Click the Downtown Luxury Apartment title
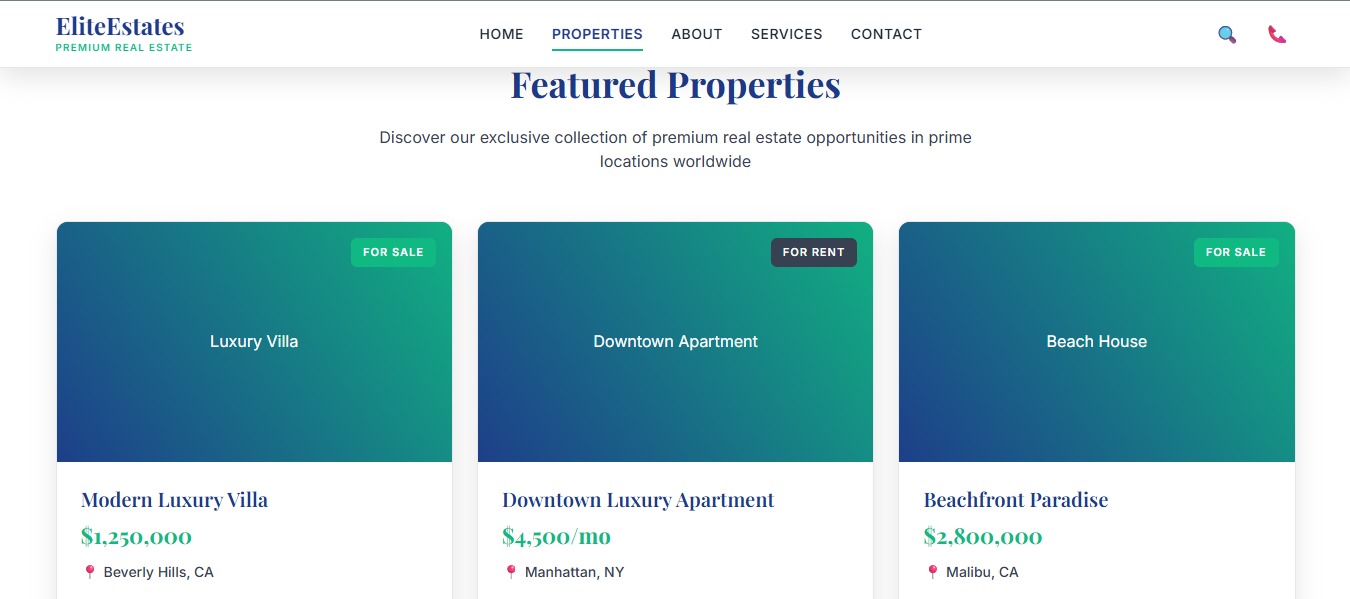The image size is (1350, 599). click(638, 499)
